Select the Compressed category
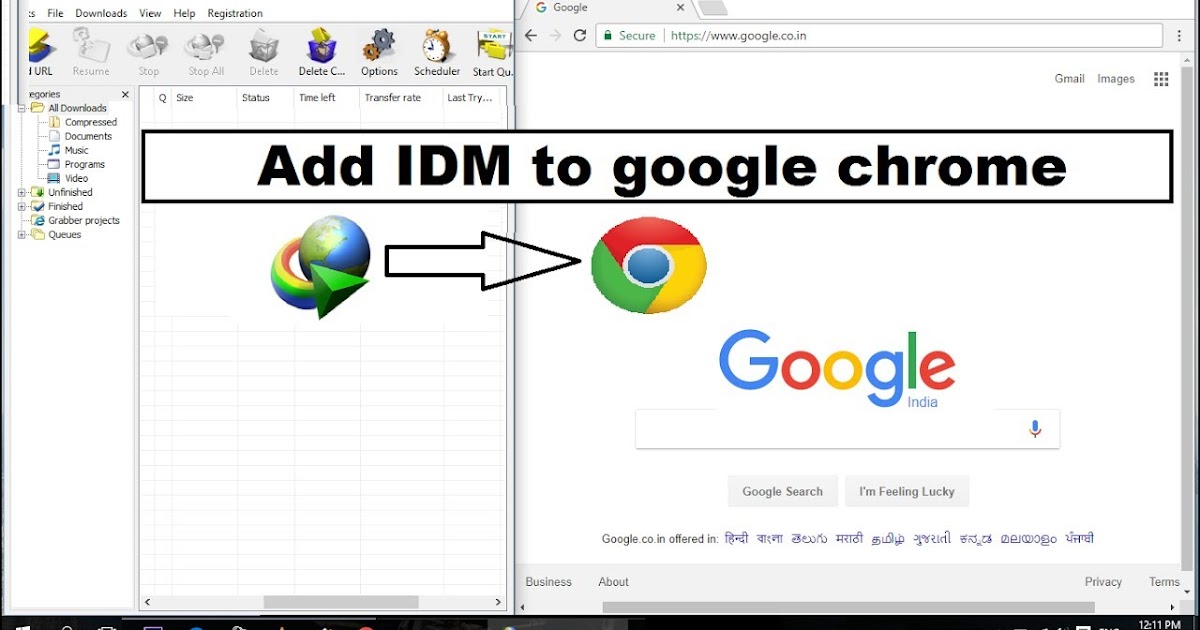This screenshot has width=1200, height=630. pyautogui.click(x=90, y=122)
